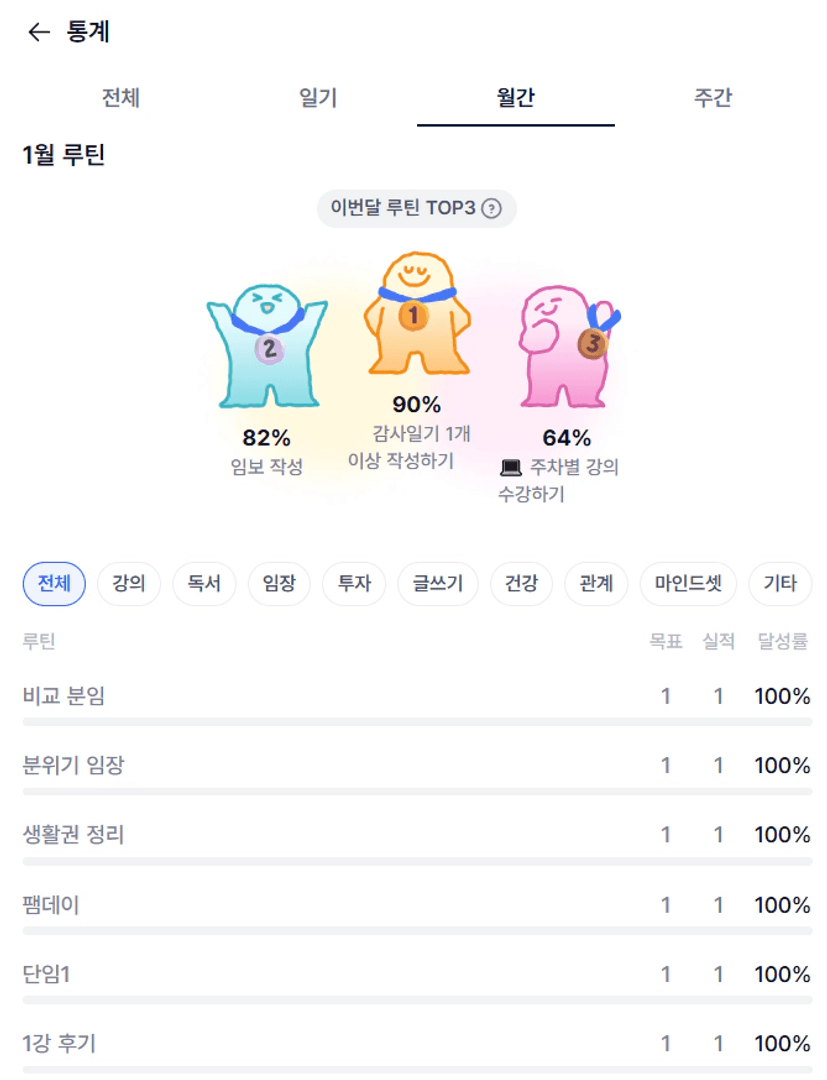Switch to the 일기 tab
This screenshot has width=827, height=1080.
click(x=318, y=98)
